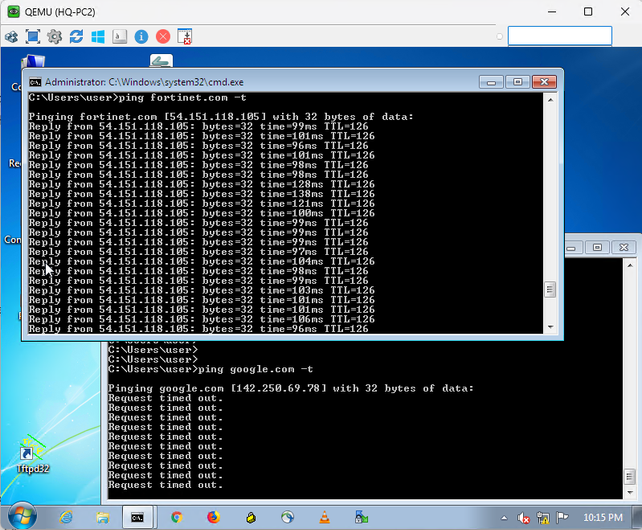
Task: Open the yellow padlock app in taskbar
Action: tap(251, 518)
